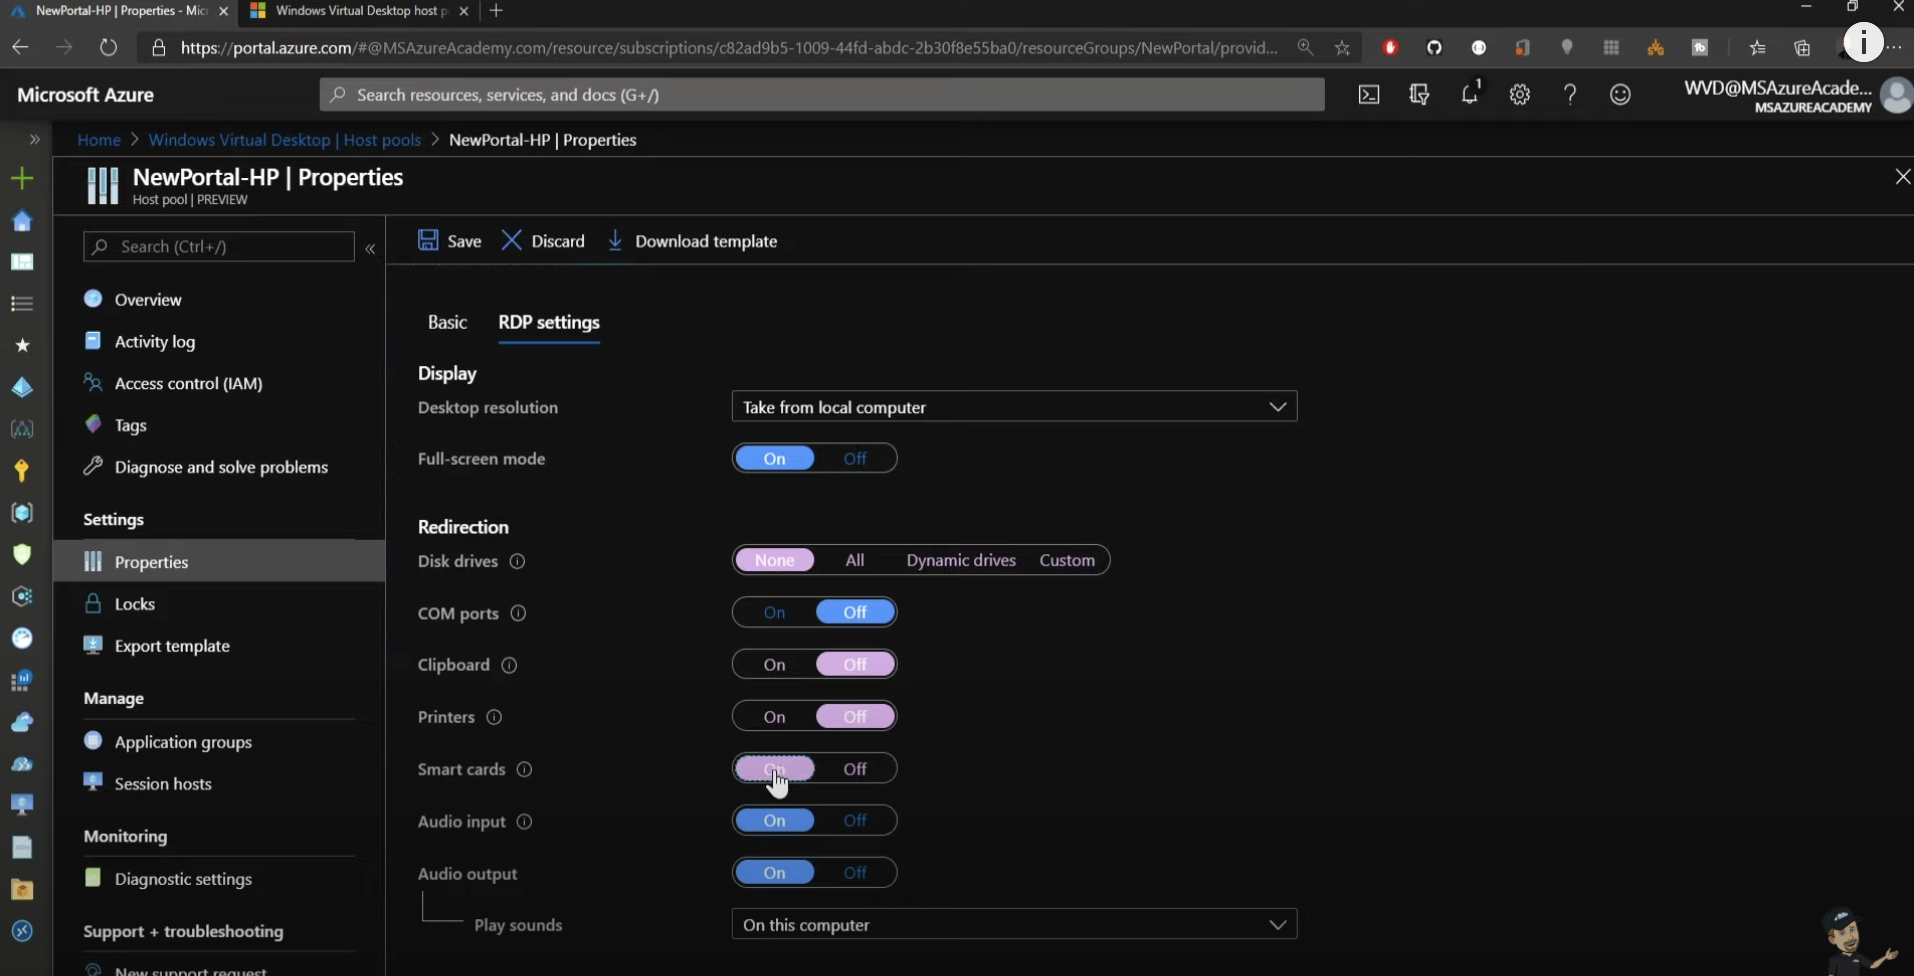Select All for Disk drives redirection
The image size is (1914, 976).
(854, 561)
